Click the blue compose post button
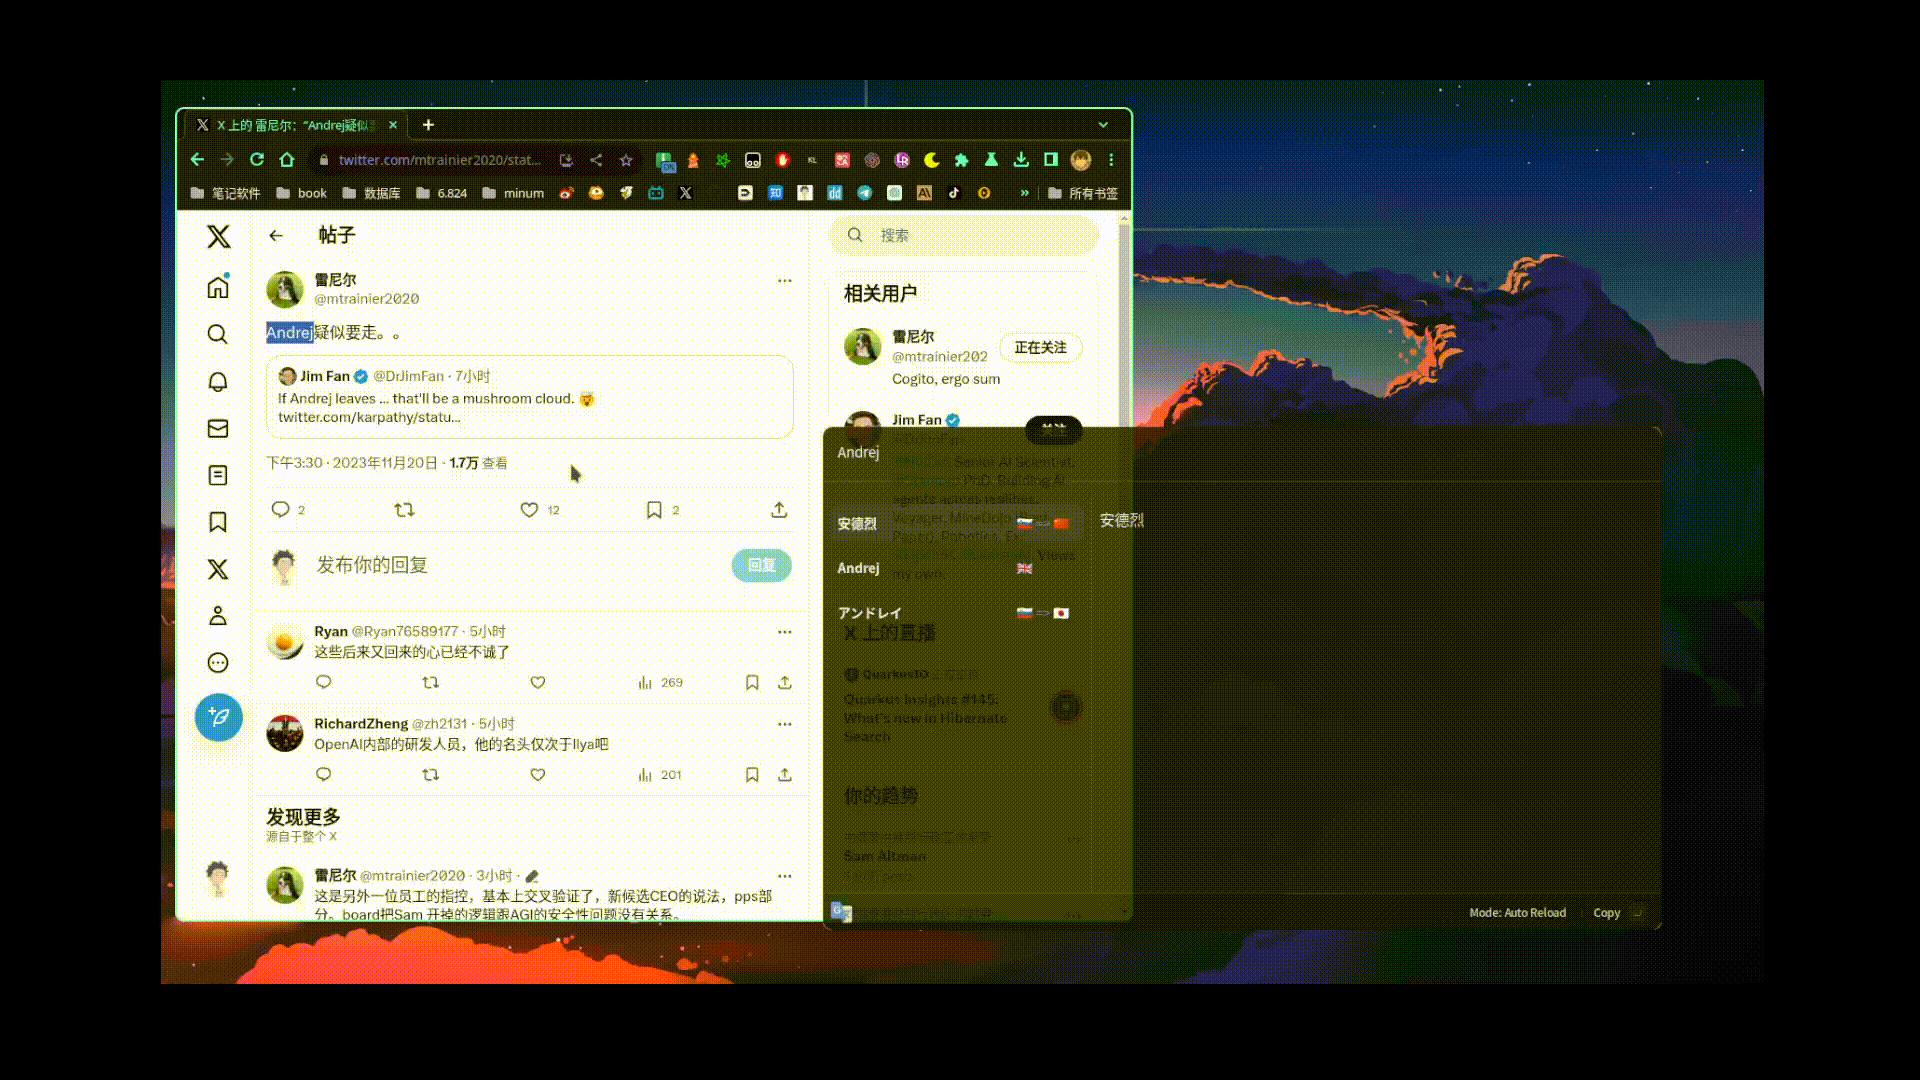This screenshot has height=1080, width=1920. (x=218, y=717)
